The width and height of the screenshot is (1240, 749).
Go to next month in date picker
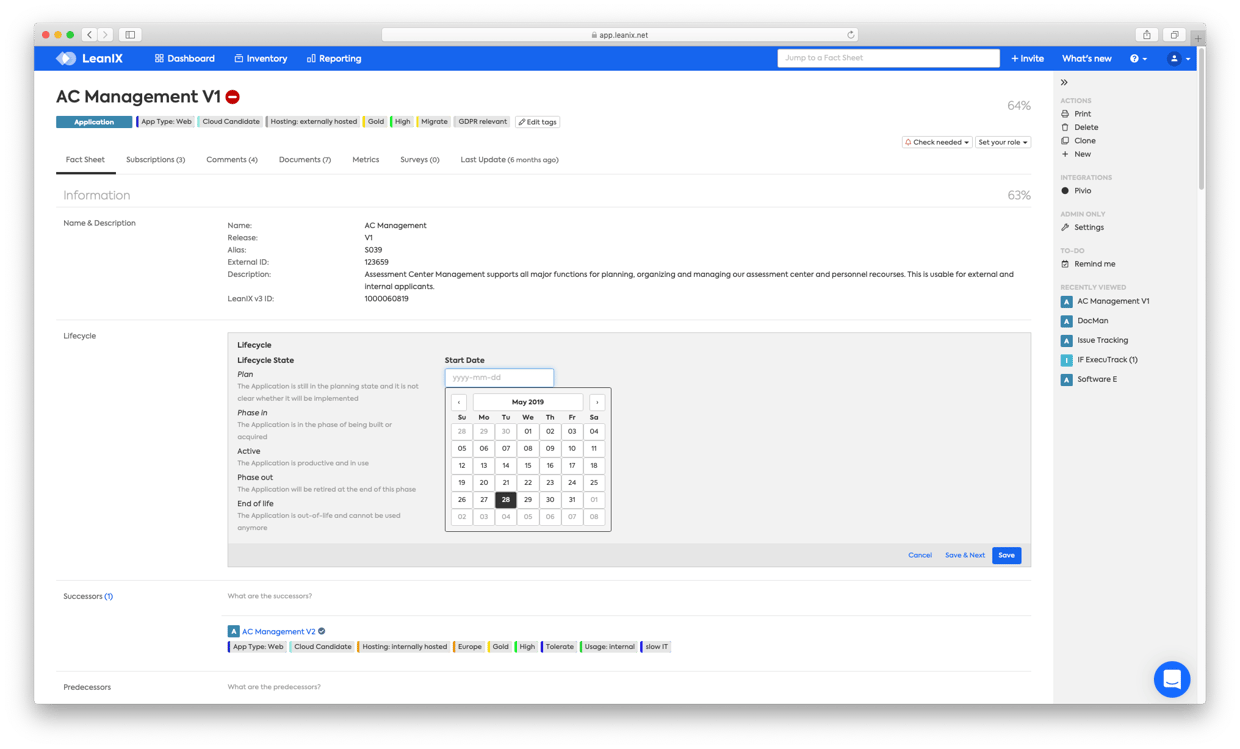coord(596,401)
